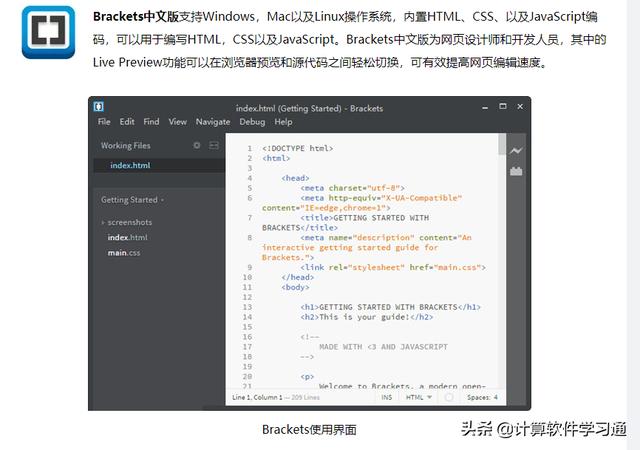Click the Spaces: 4 indentation setting

click(x=482, y=397)
